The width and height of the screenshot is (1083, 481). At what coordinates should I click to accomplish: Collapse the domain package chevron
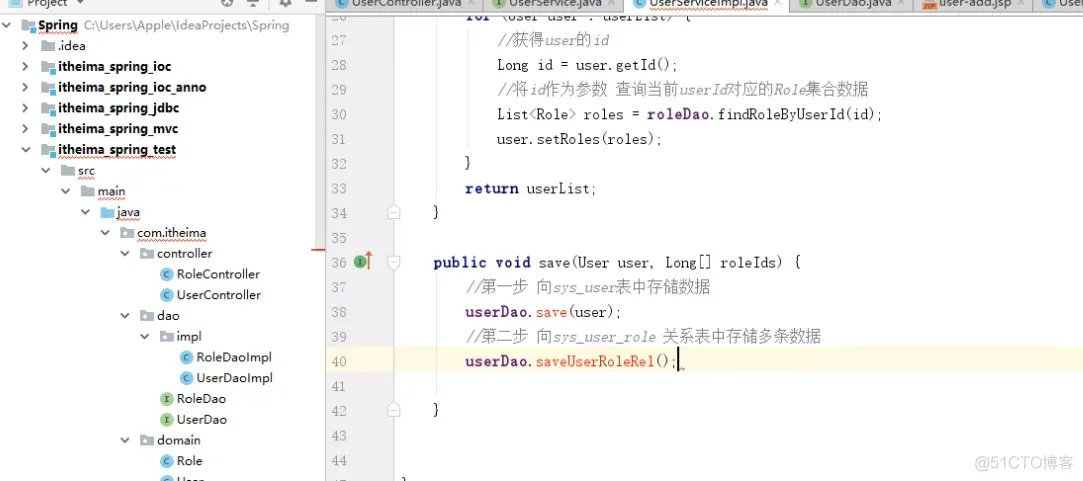[x=125, y=440]
